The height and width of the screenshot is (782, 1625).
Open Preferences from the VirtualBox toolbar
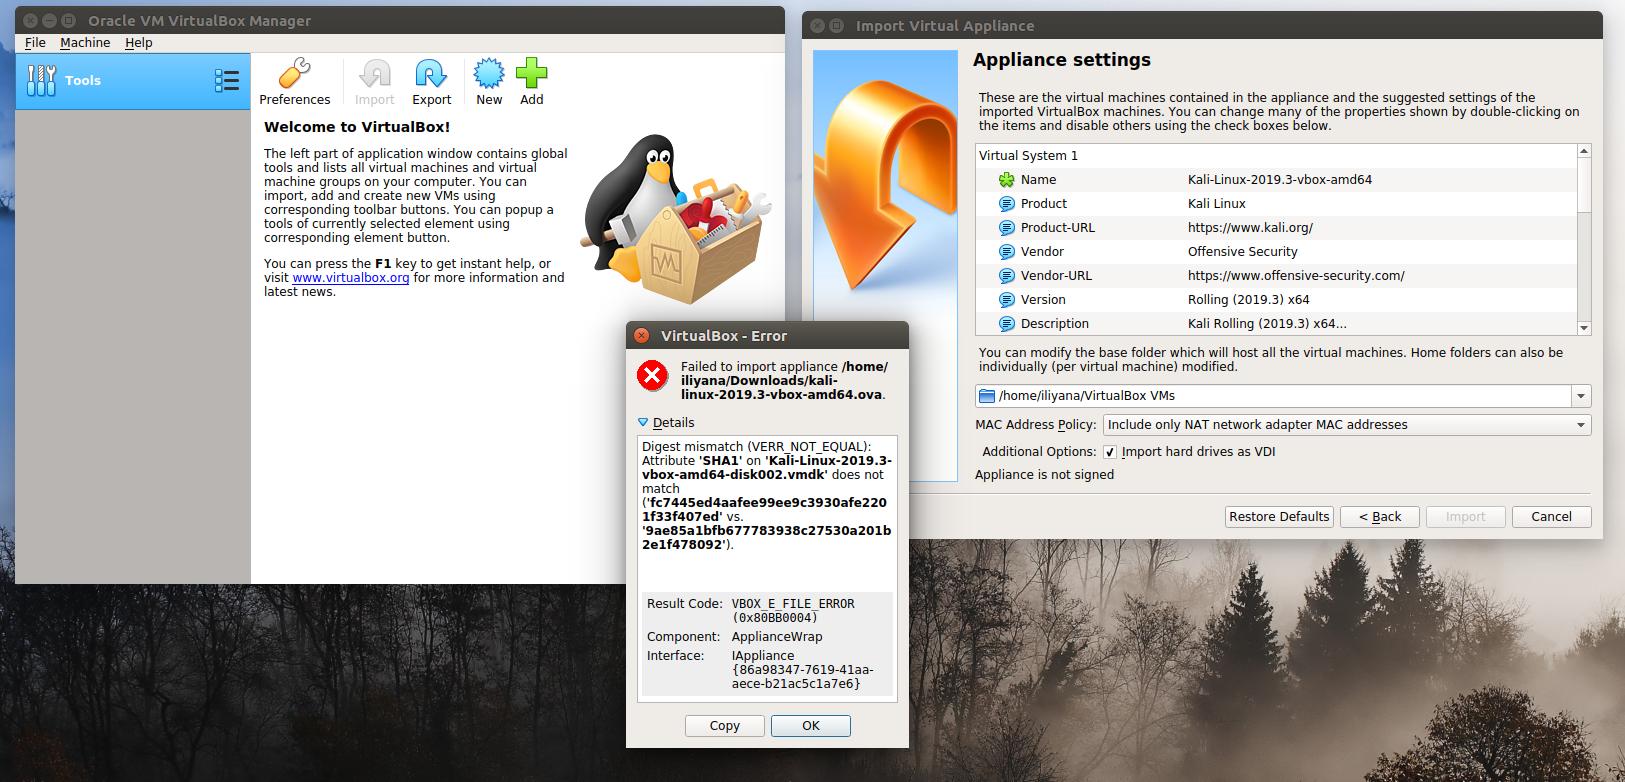(294, 82)
